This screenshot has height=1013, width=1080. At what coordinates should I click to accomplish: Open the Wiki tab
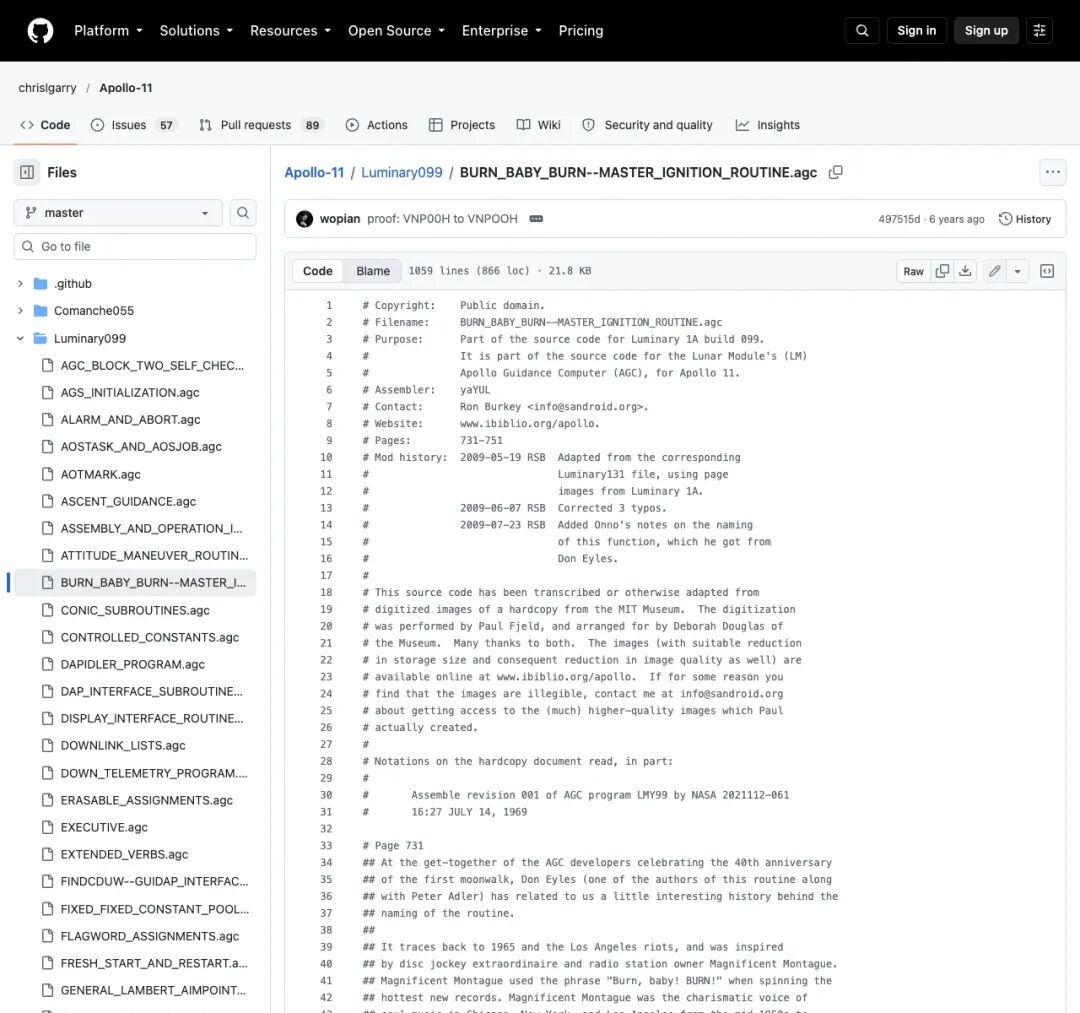(x=539, y=125)
